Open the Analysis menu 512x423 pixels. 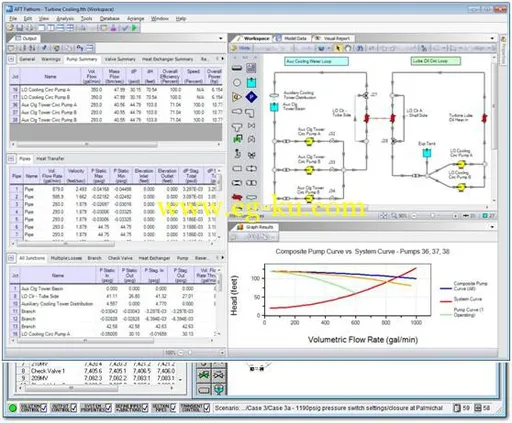(x=65, y=19)
